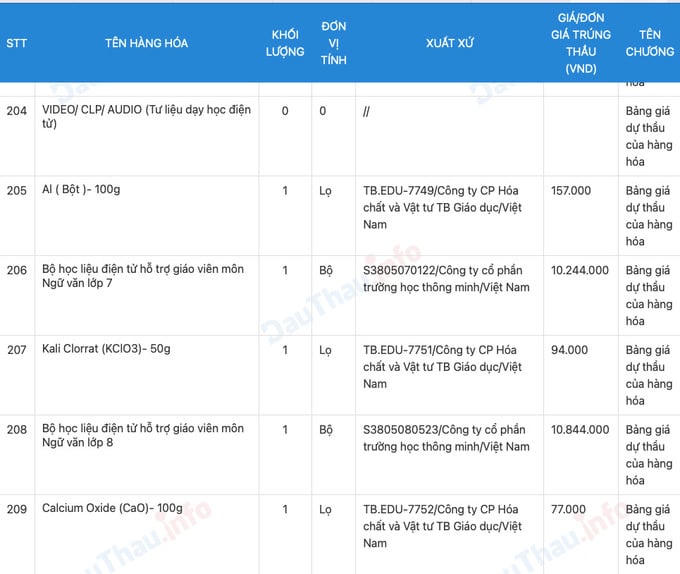Select the Ngữ văn lớp 7 item name
Image resolution: width=680 pixels, height=574 pixels.
pos(143,278)
